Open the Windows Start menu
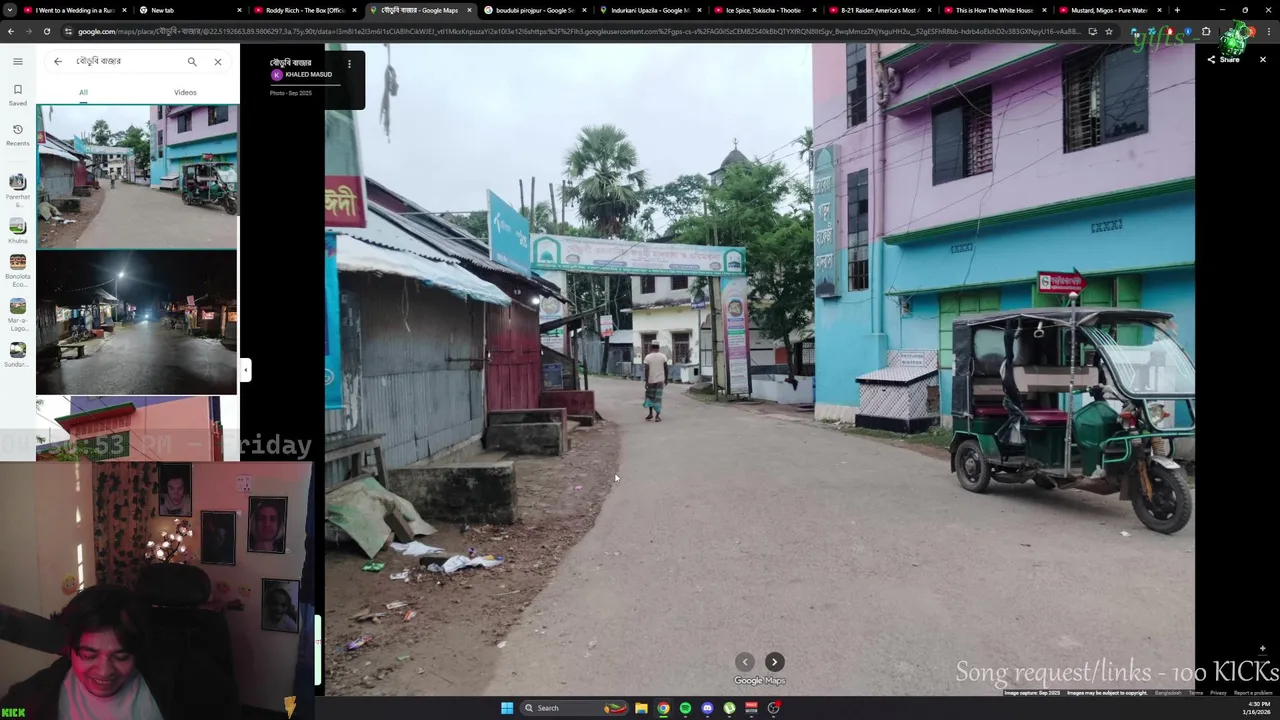The height and width of the screenshot is (720, 1280). (507, 708)
